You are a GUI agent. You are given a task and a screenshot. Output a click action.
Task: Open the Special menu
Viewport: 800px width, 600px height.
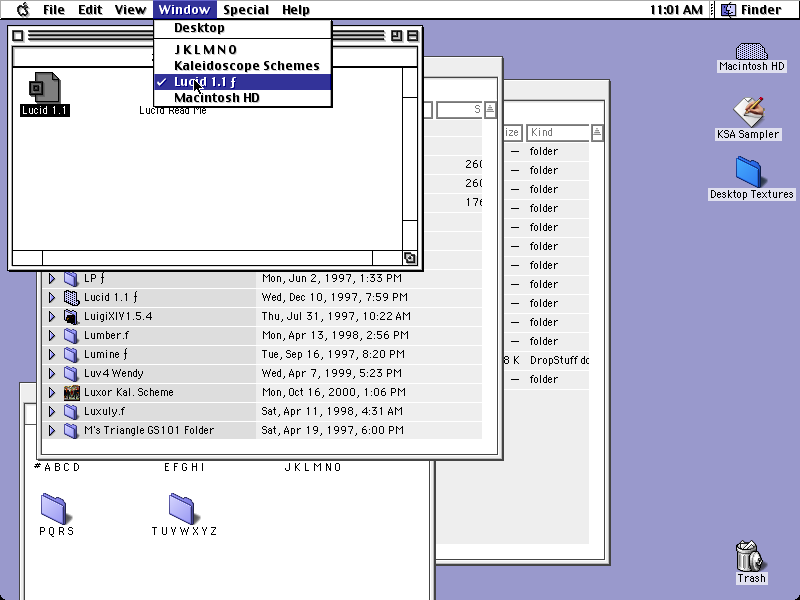click(x=246, y=10)
